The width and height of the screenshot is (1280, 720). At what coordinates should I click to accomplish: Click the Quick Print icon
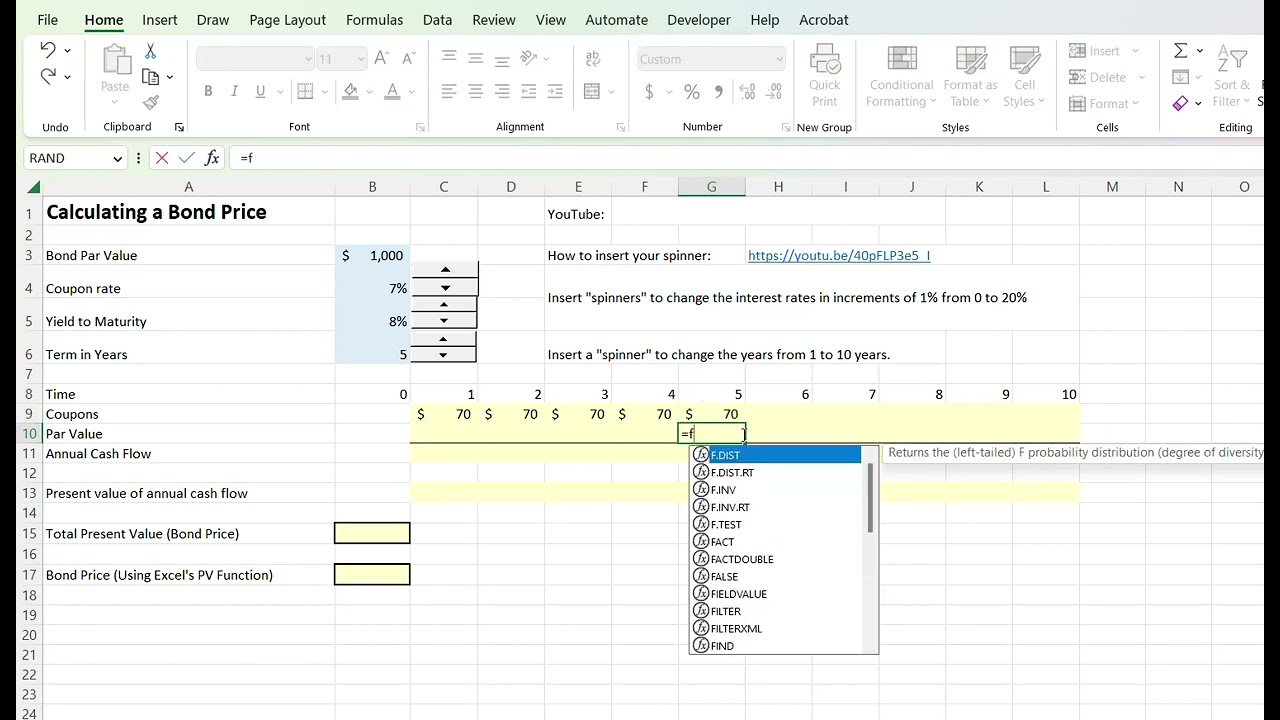[825, 75]
